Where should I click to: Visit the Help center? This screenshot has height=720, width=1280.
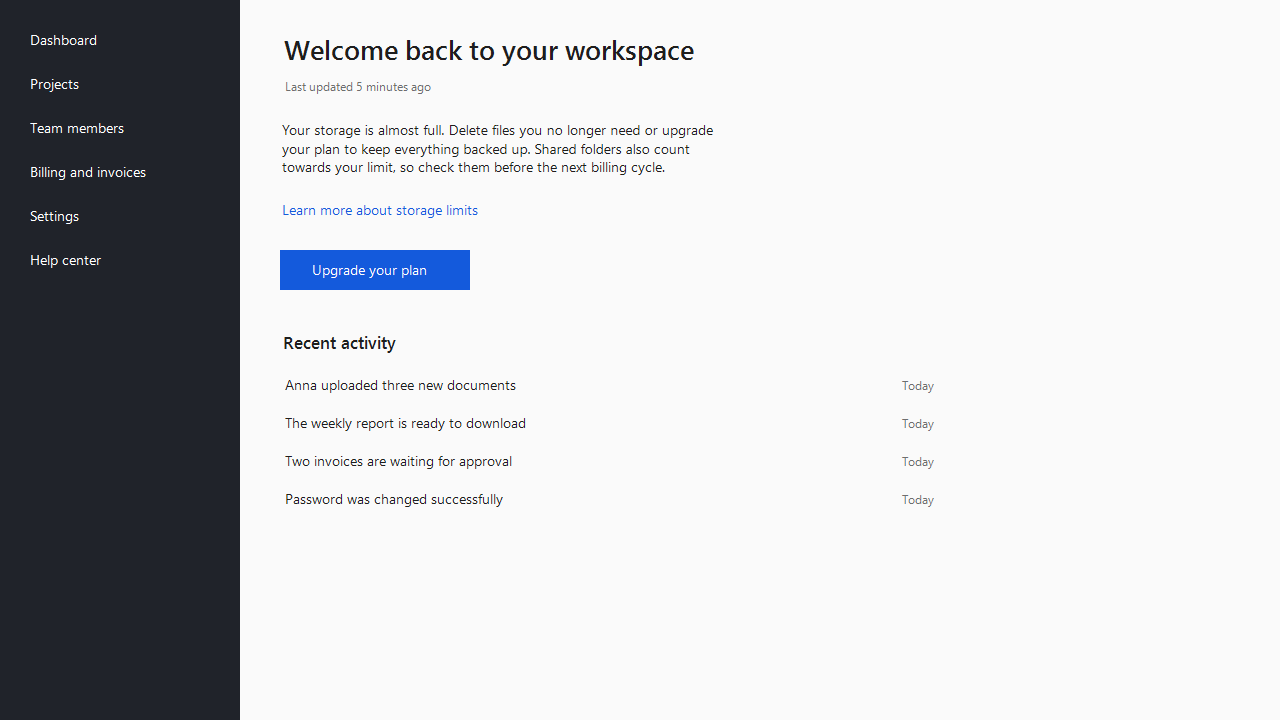[x=65, y=260]
